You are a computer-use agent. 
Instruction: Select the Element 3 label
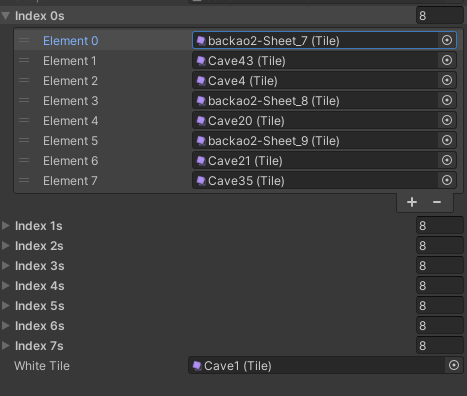click(70, 101)
